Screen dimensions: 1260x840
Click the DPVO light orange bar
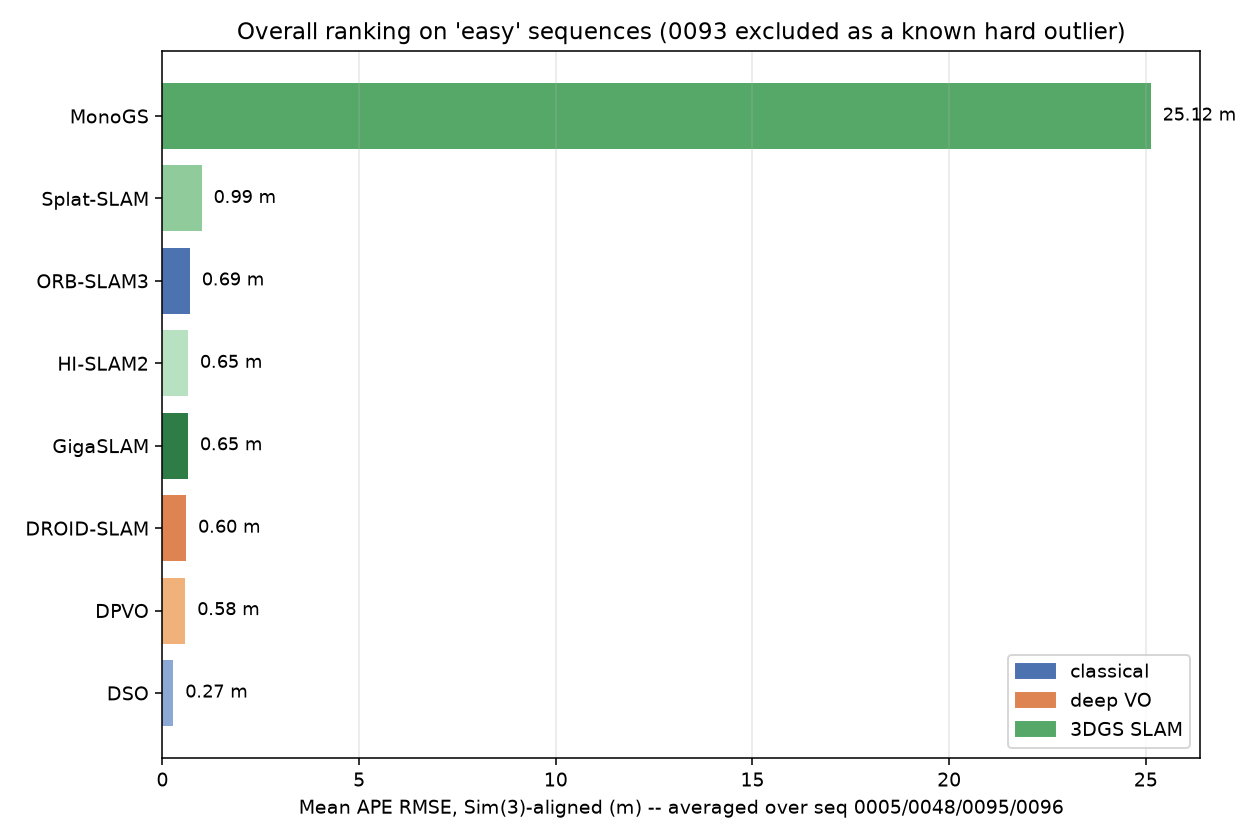point(174,611)
